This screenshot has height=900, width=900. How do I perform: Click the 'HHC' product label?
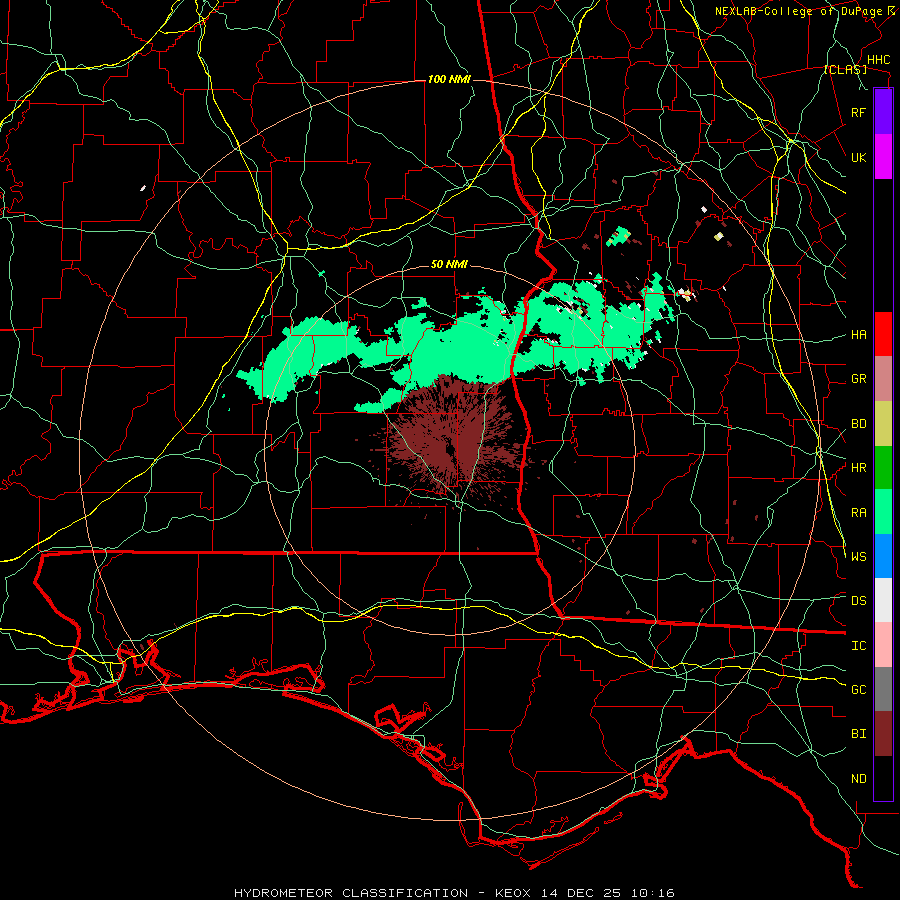878,60
